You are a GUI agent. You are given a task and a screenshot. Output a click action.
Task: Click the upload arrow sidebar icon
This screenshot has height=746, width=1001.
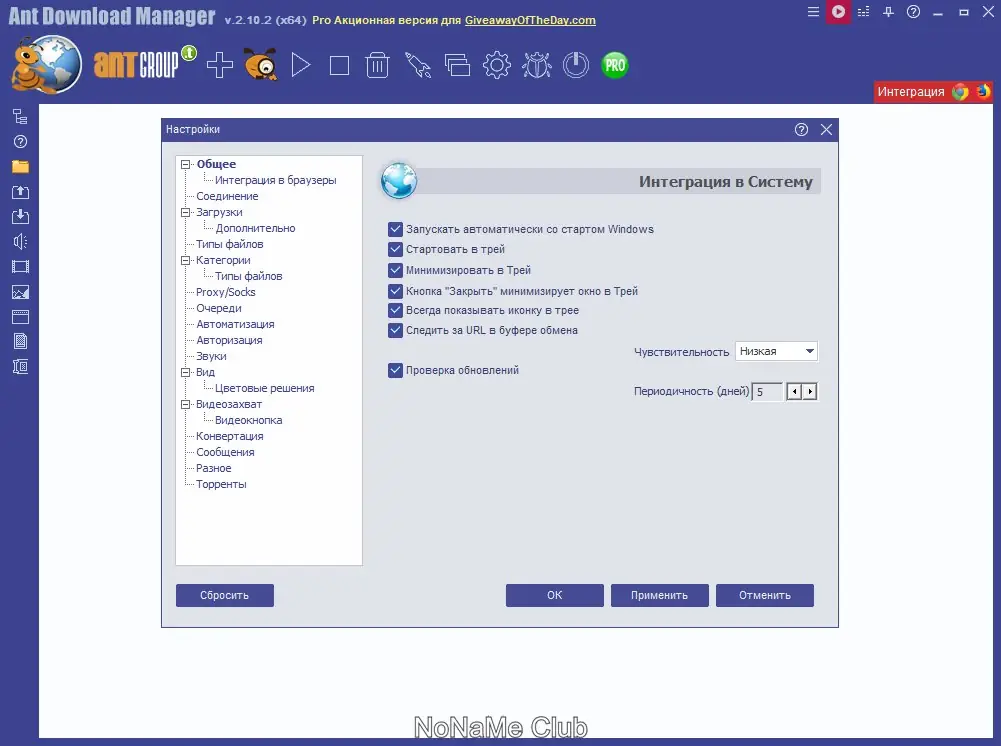click(20, 191)
